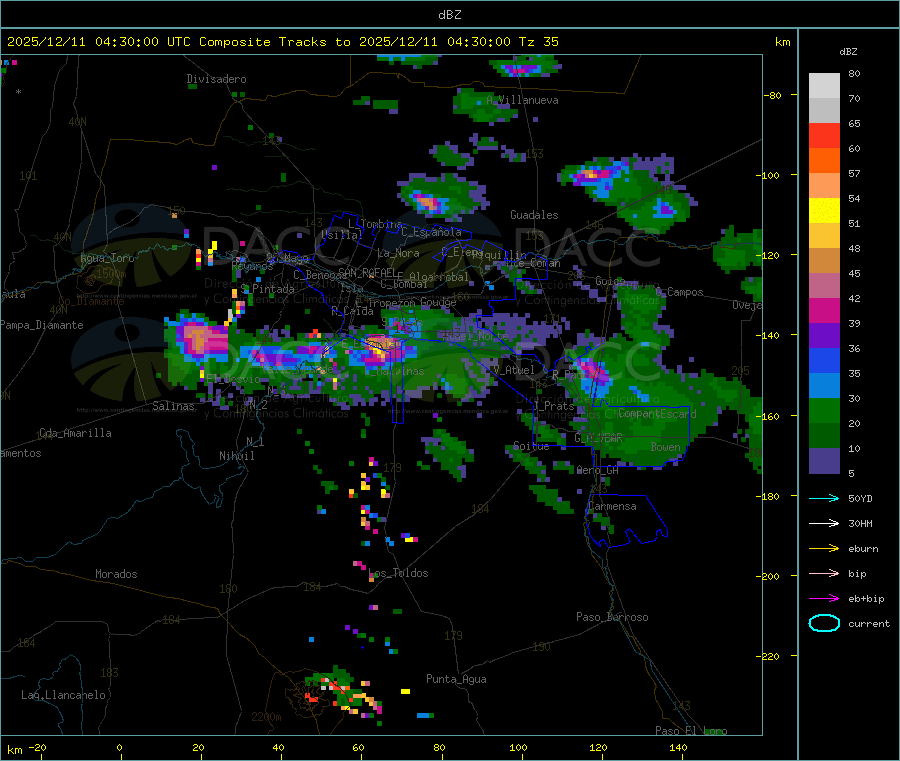Click the '0' value on the horizontal axis
The height and width of the screenshot is (761, 900).
tap(119, 747)
